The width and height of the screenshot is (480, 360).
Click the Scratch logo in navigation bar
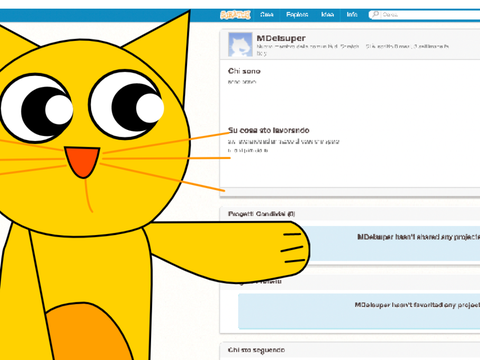pos(235,15)
